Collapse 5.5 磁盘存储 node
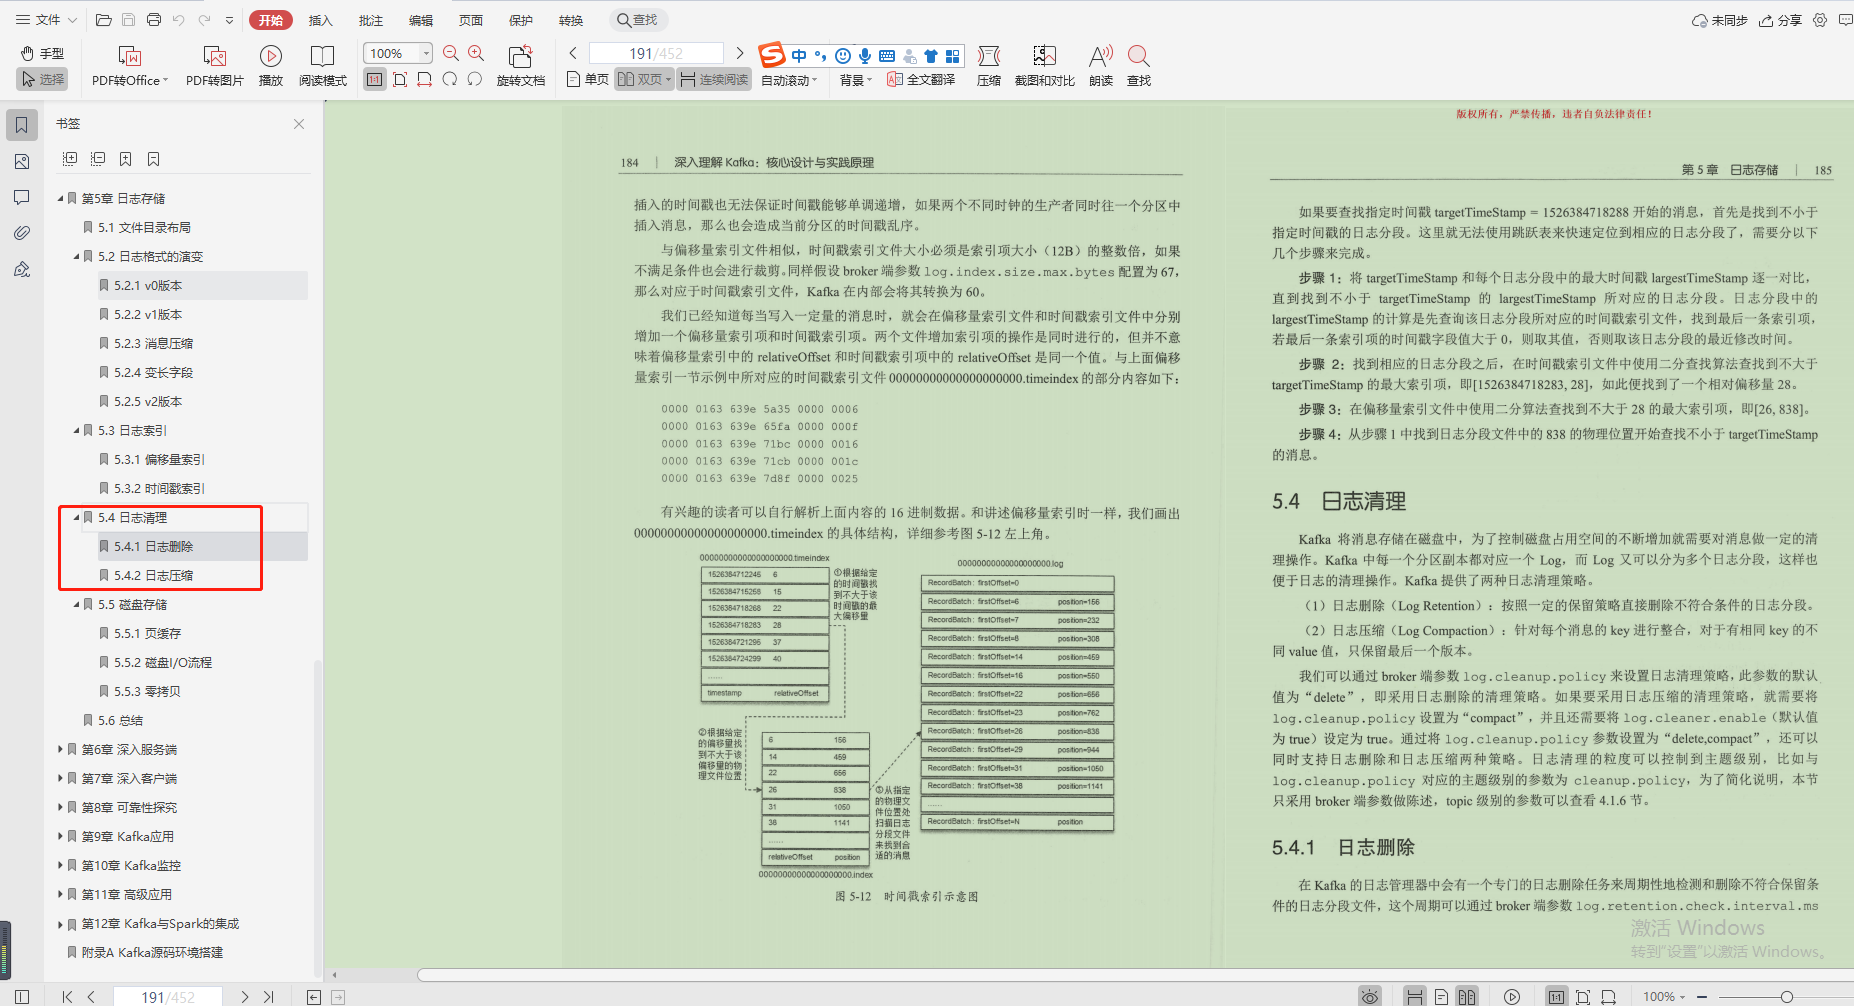Image resolution: width=1854 pixels, height=1006 pixels. [x=76, y=605]
